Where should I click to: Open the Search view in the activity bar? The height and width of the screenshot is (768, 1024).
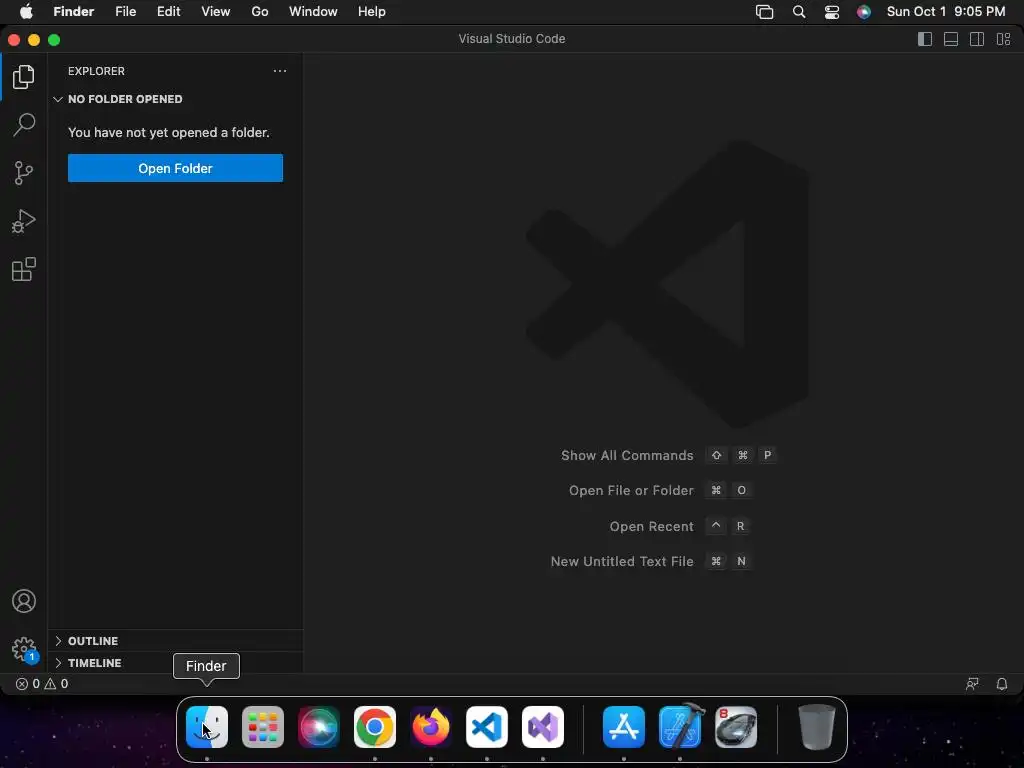[24, 125]
